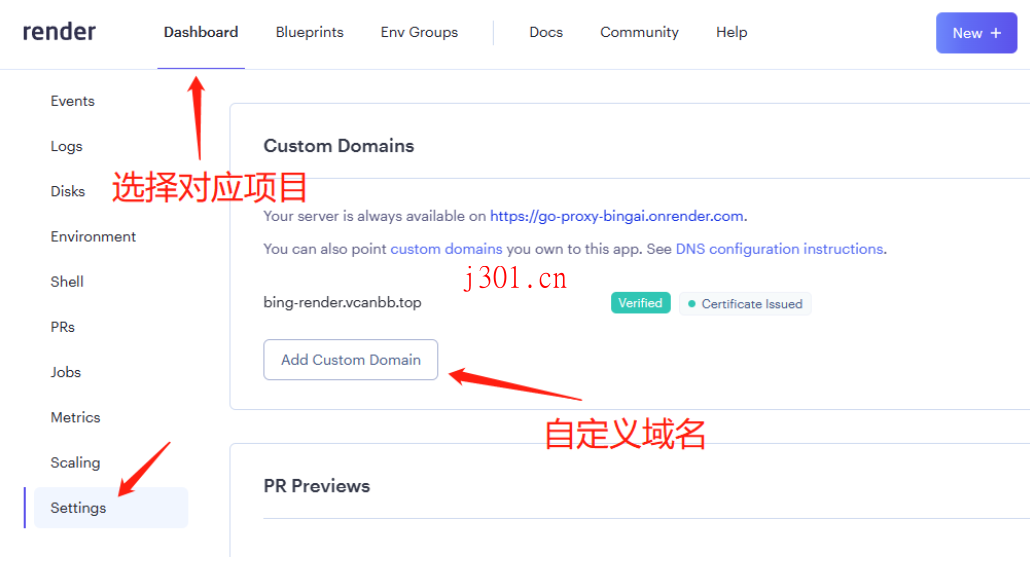Open the go-proxy-bingai.onrender.com link
The height and width of the screenshot is (572, 1030).
tap(617, 216)
